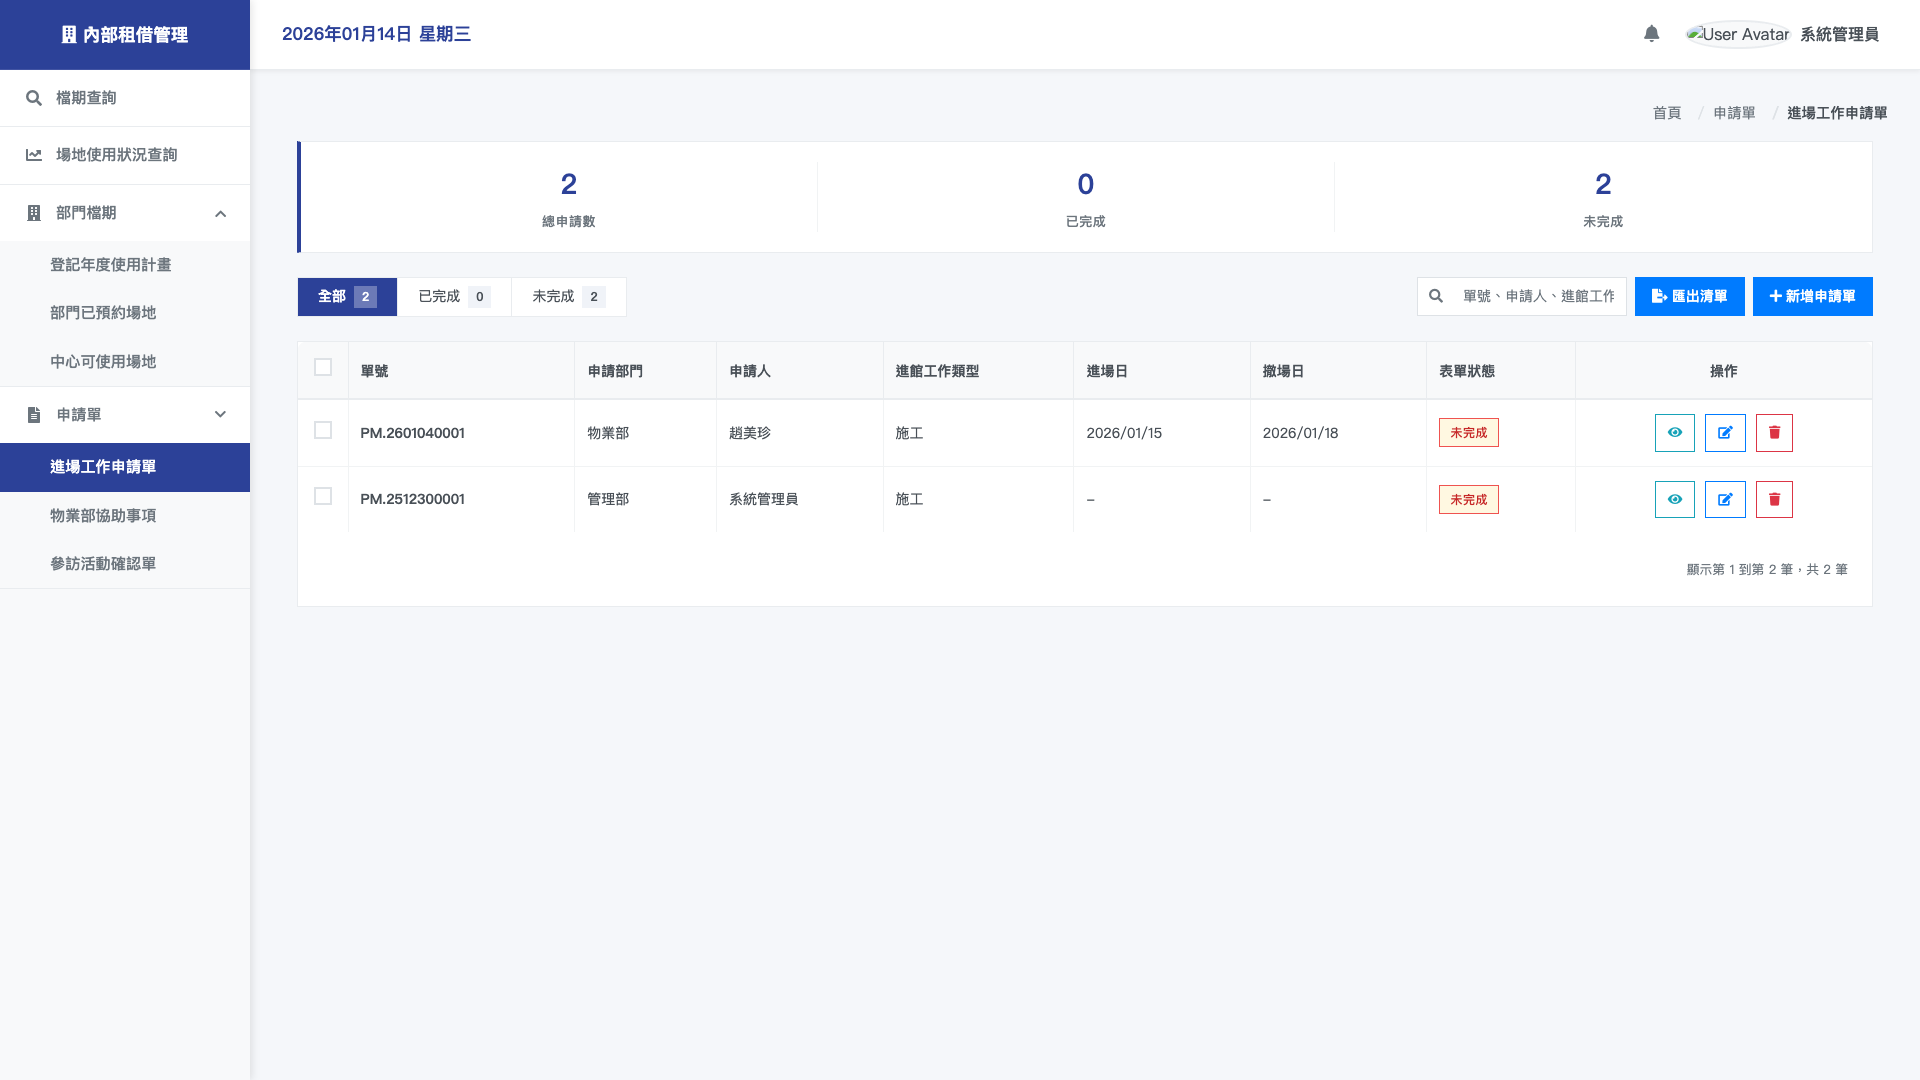Check the row checkbox for PM.2601040001

pos(323,430)
